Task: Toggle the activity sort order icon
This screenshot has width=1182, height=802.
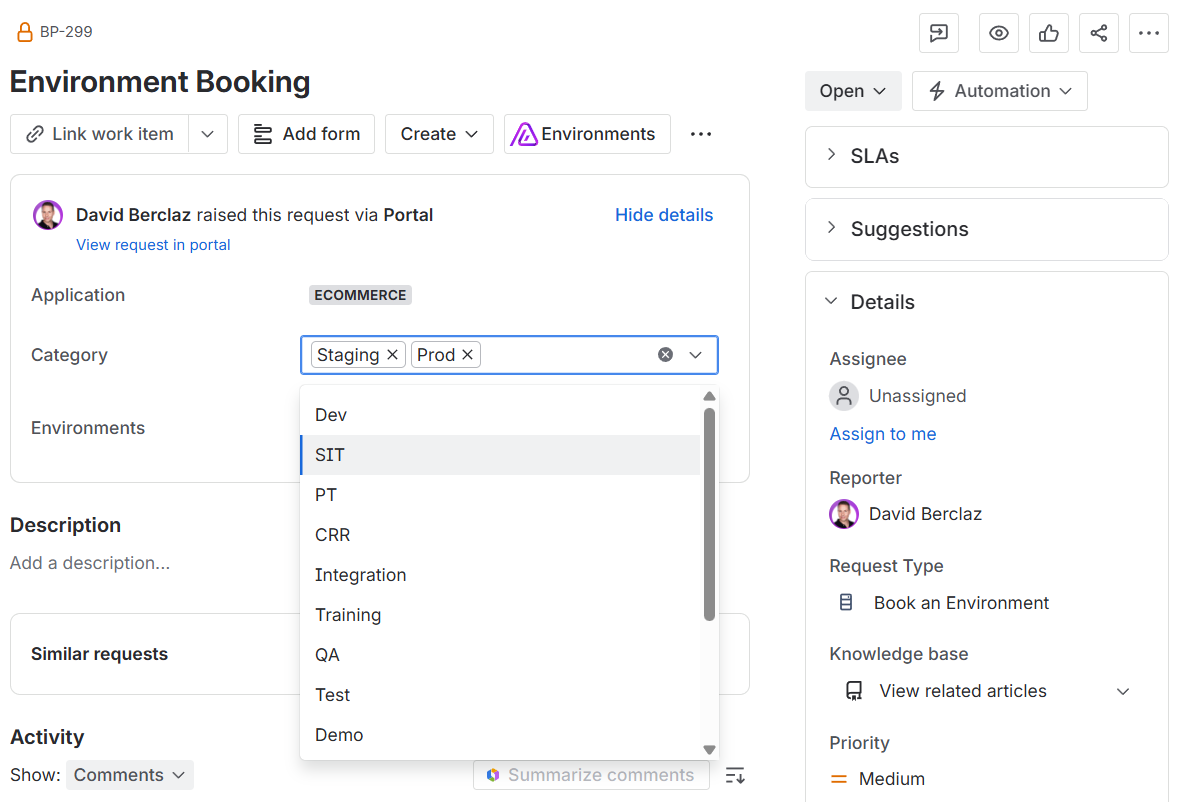Action: (735, 775)
